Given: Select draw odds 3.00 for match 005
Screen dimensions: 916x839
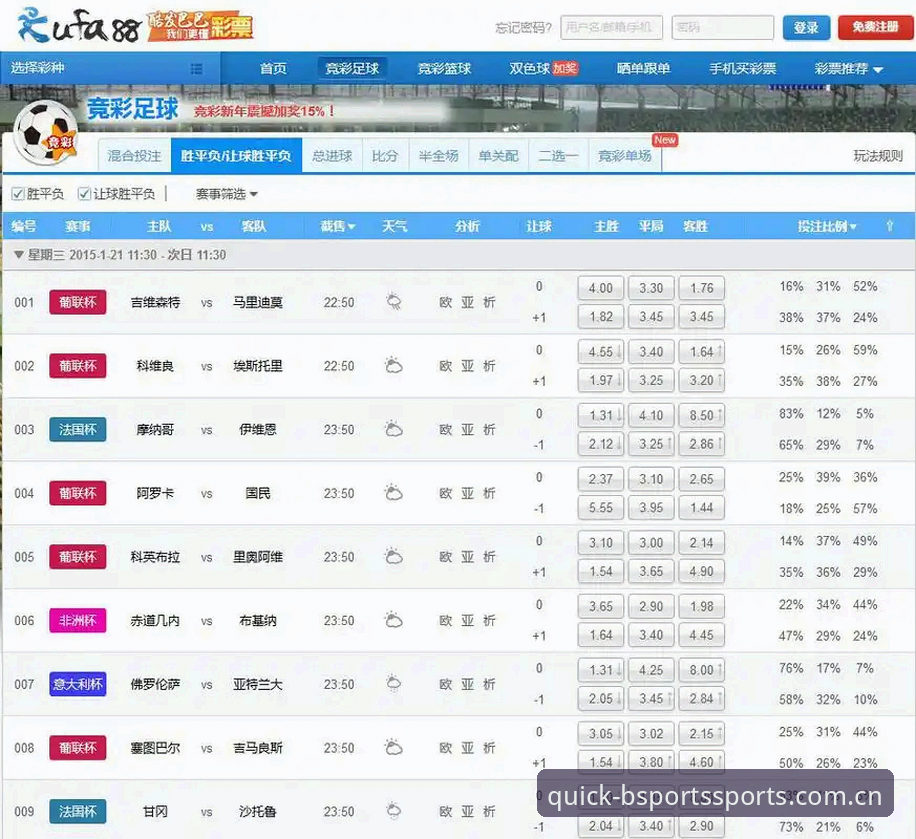Looking at the screenshot, I should coord(651,543).
